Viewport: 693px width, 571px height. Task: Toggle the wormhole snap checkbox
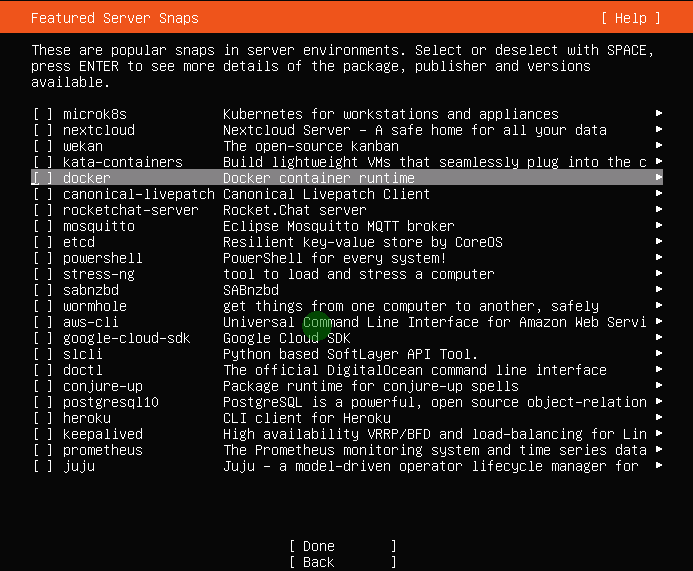(x=43, y=306)
